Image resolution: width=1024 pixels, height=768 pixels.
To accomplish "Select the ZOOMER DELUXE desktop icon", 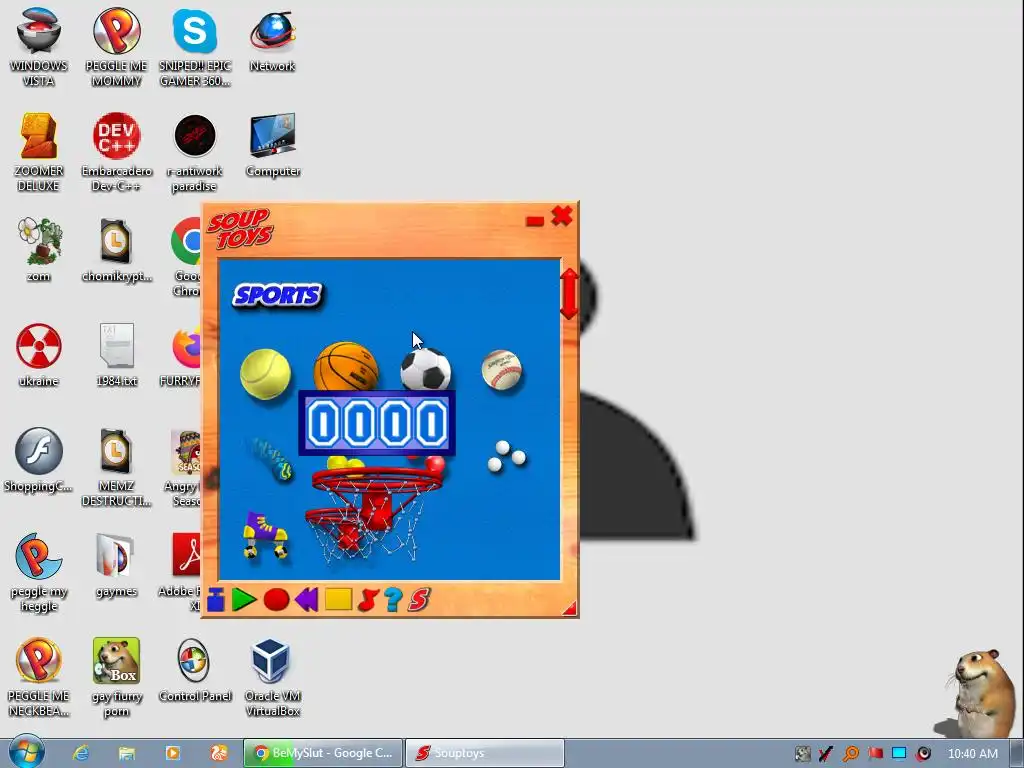I will point(39,152).
